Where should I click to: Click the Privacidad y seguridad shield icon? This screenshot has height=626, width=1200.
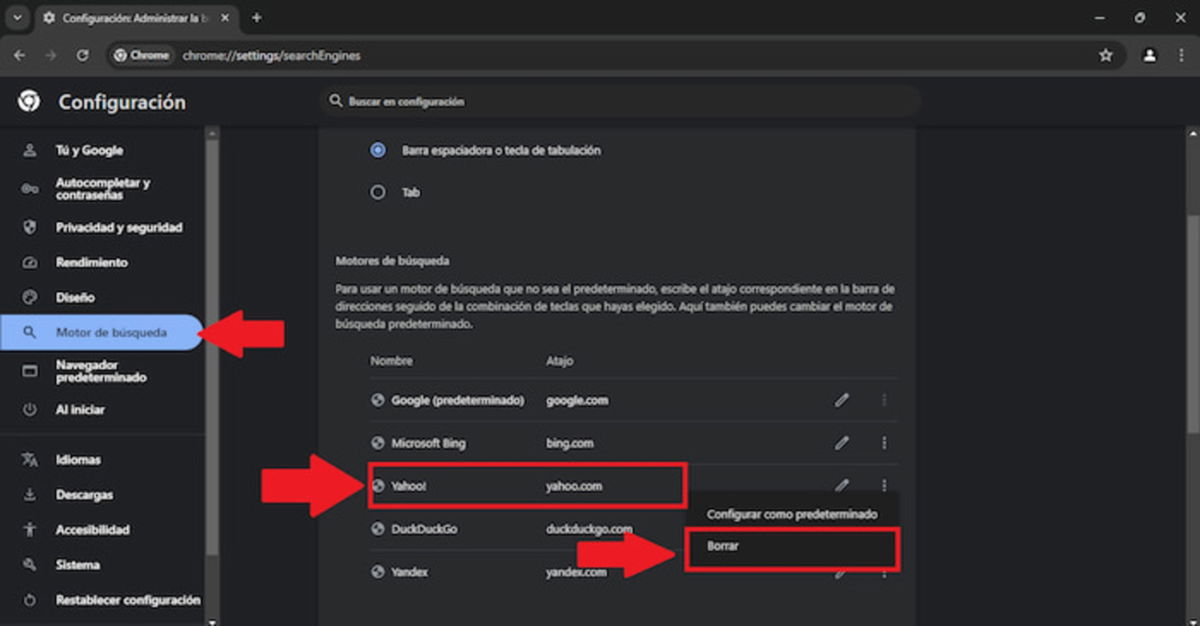(x=29, y=227)
